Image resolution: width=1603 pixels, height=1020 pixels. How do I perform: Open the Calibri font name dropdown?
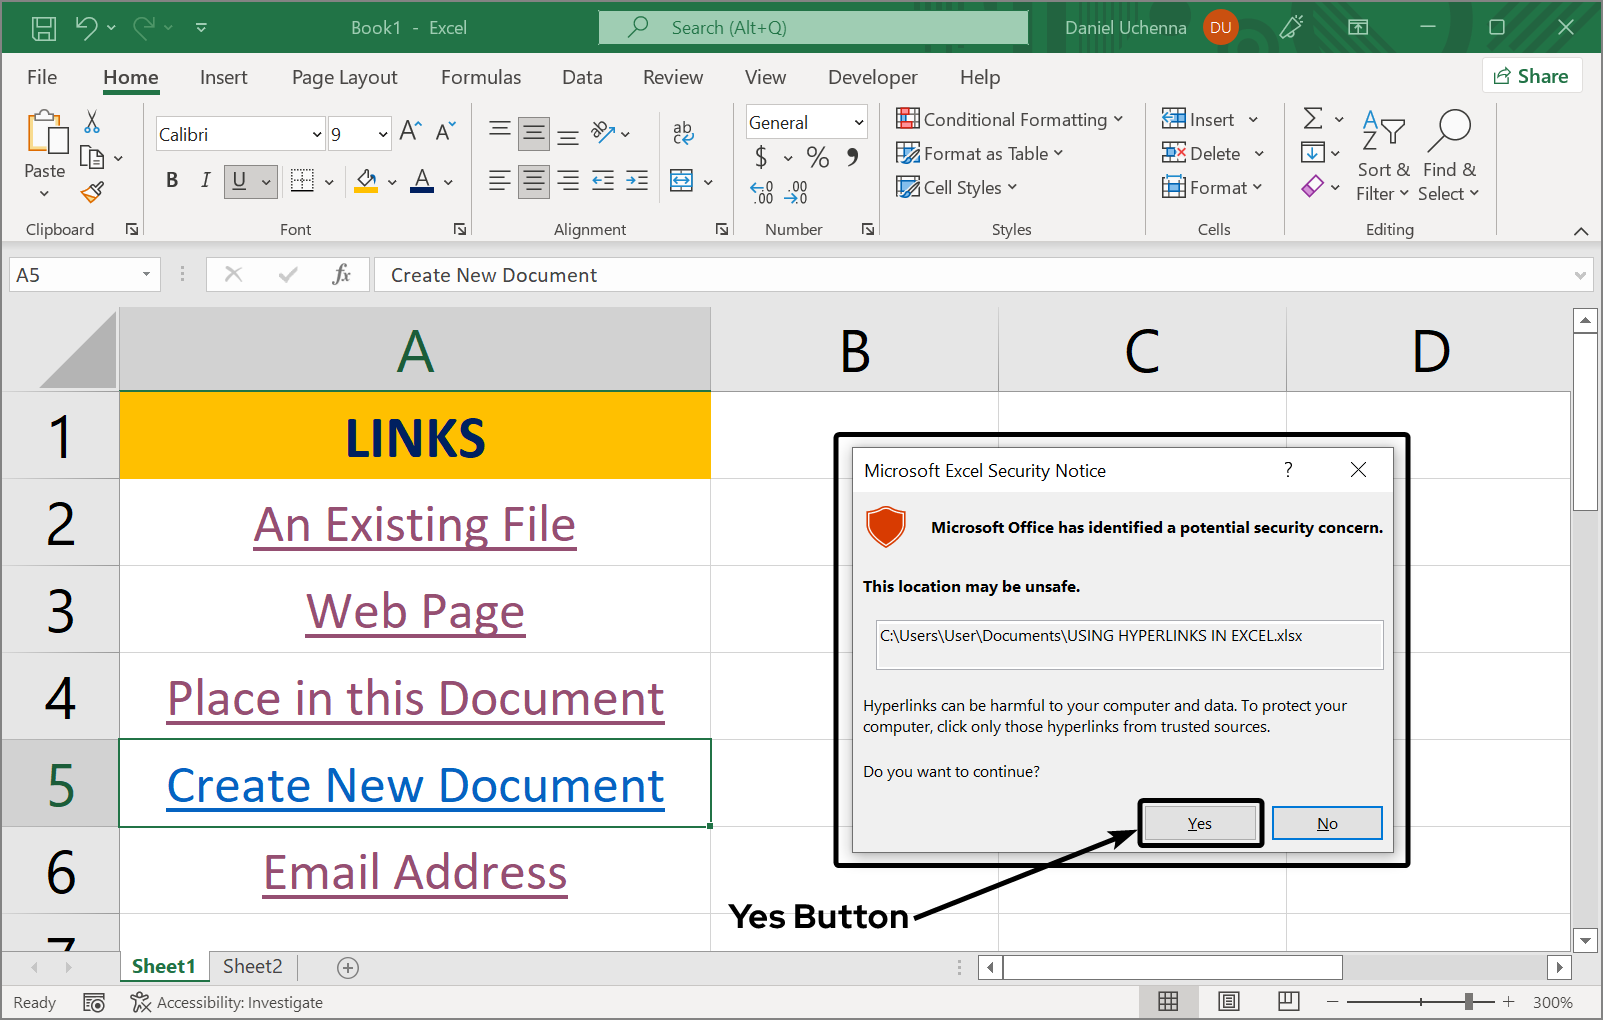click(x=316, y=134)
